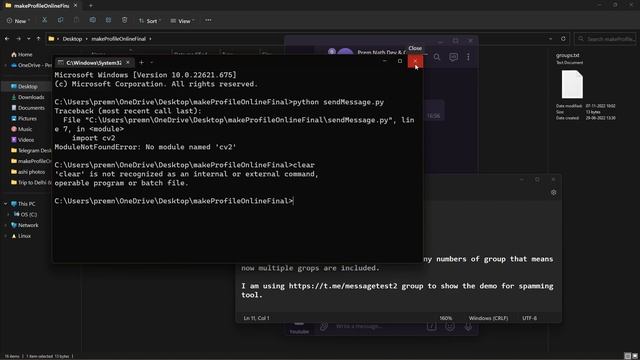Click the 160% zoom status in Notepad

[x=445, y=318]
